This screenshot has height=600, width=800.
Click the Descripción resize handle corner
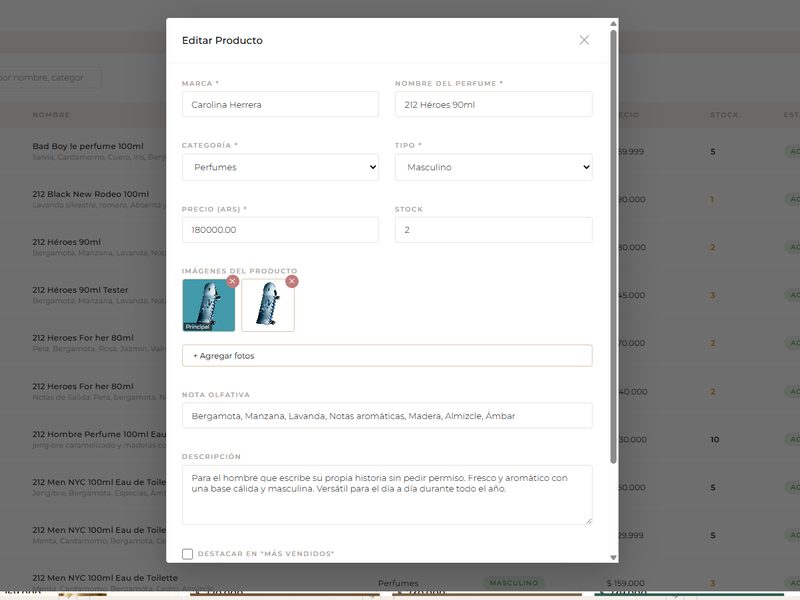(588, 520)
